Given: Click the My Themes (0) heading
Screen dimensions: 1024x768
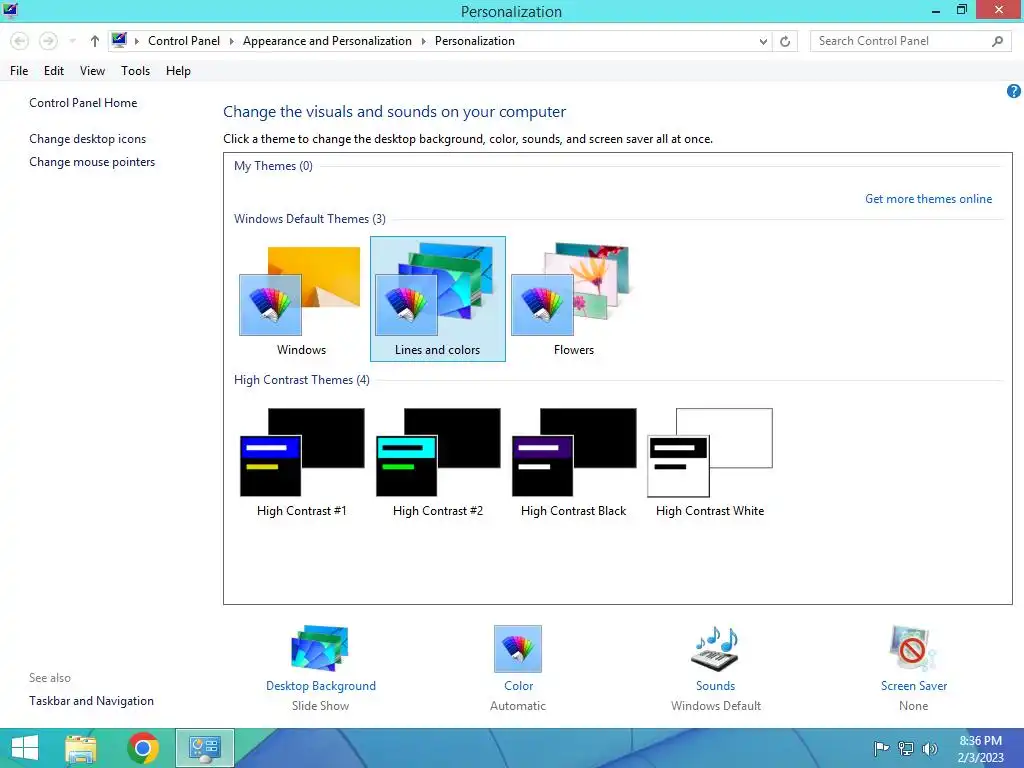Looking at the screenshot, I should [273, 166].
